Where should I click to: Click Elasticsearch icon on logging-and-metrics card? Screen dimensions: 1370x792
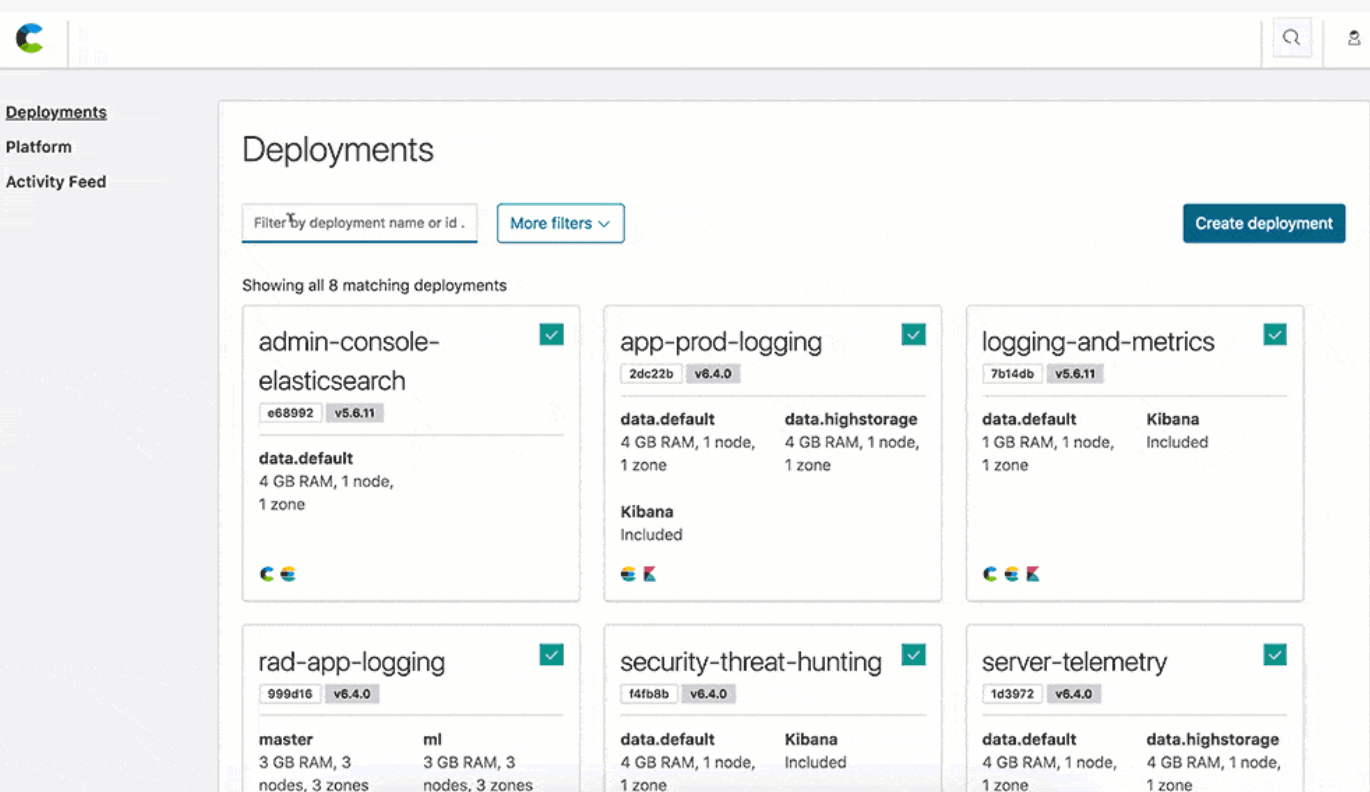tap(1011, 574)
